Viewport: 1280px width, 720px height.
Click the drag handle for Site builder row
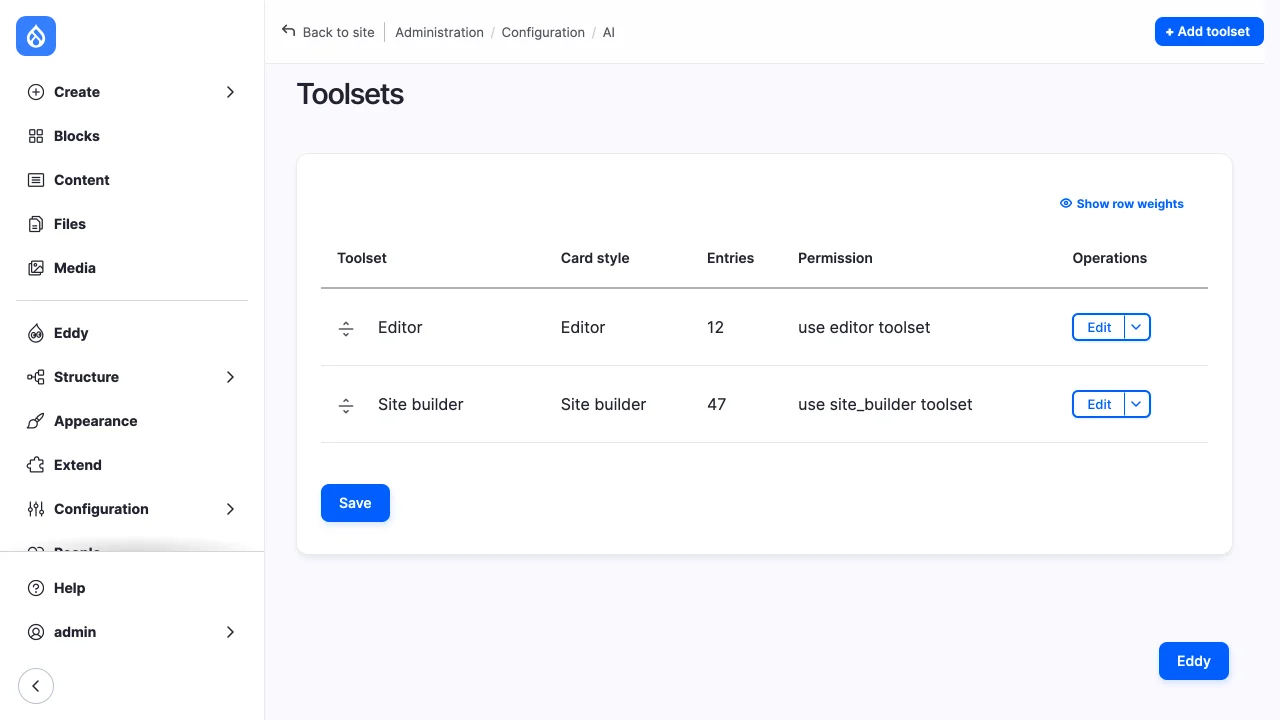pyautogui.click(x=346, y=405)
